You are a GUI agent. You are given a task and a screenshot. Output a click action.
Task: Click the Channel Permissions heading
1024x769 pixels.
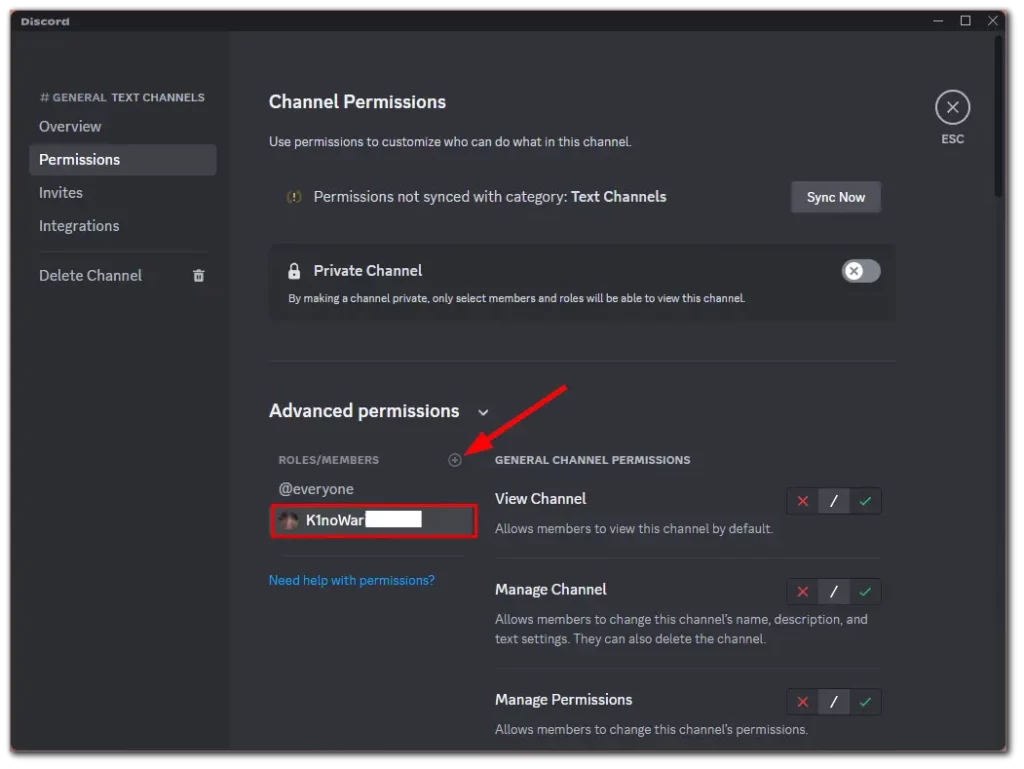[x=357, y=102]
